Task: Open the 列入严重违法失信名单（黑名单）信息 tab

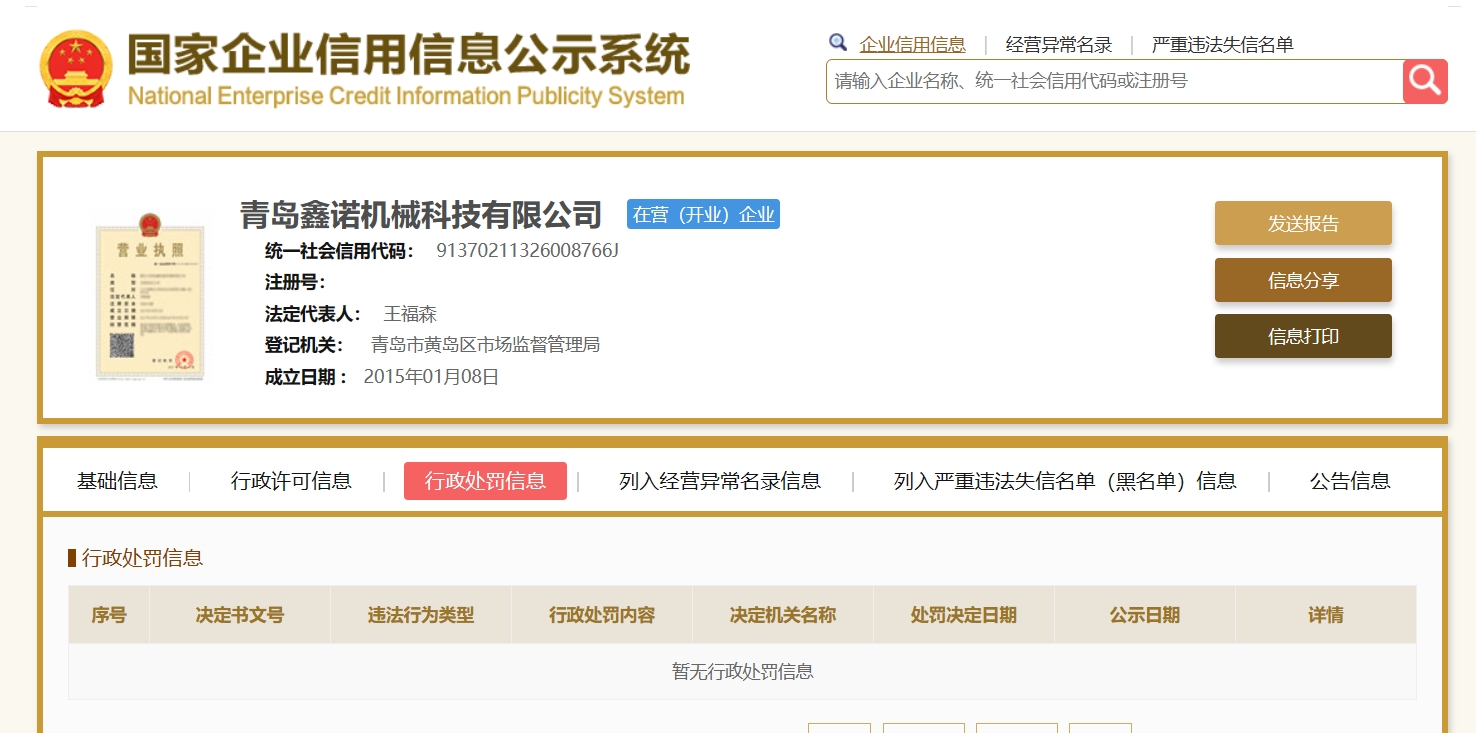Action: tap(1065, 481)
